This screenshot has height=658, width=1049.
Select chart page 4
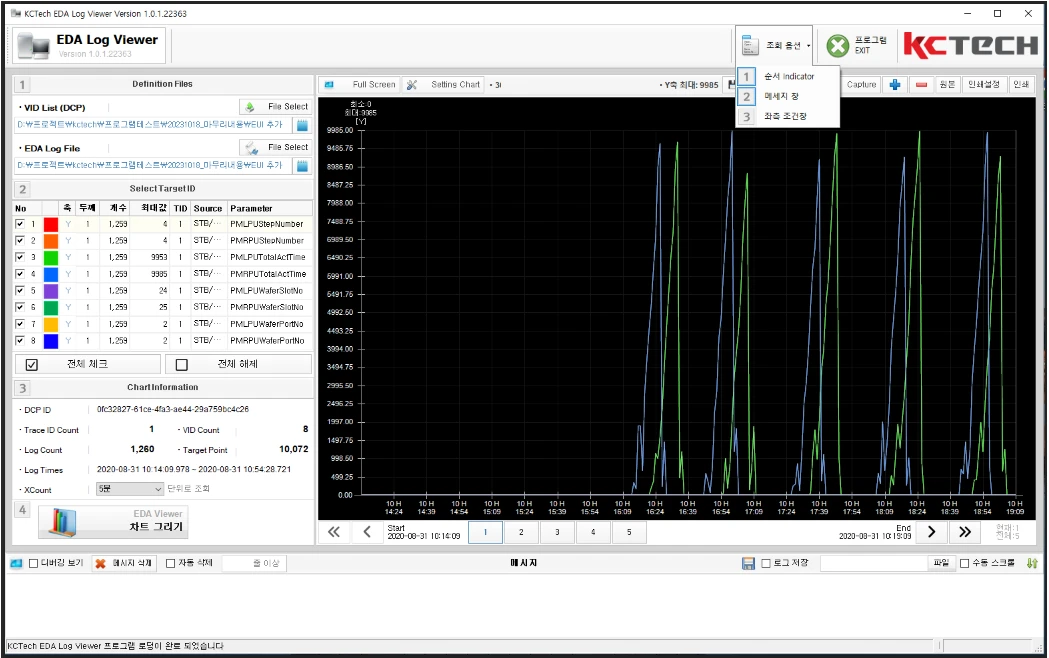(x=593, y=532)
